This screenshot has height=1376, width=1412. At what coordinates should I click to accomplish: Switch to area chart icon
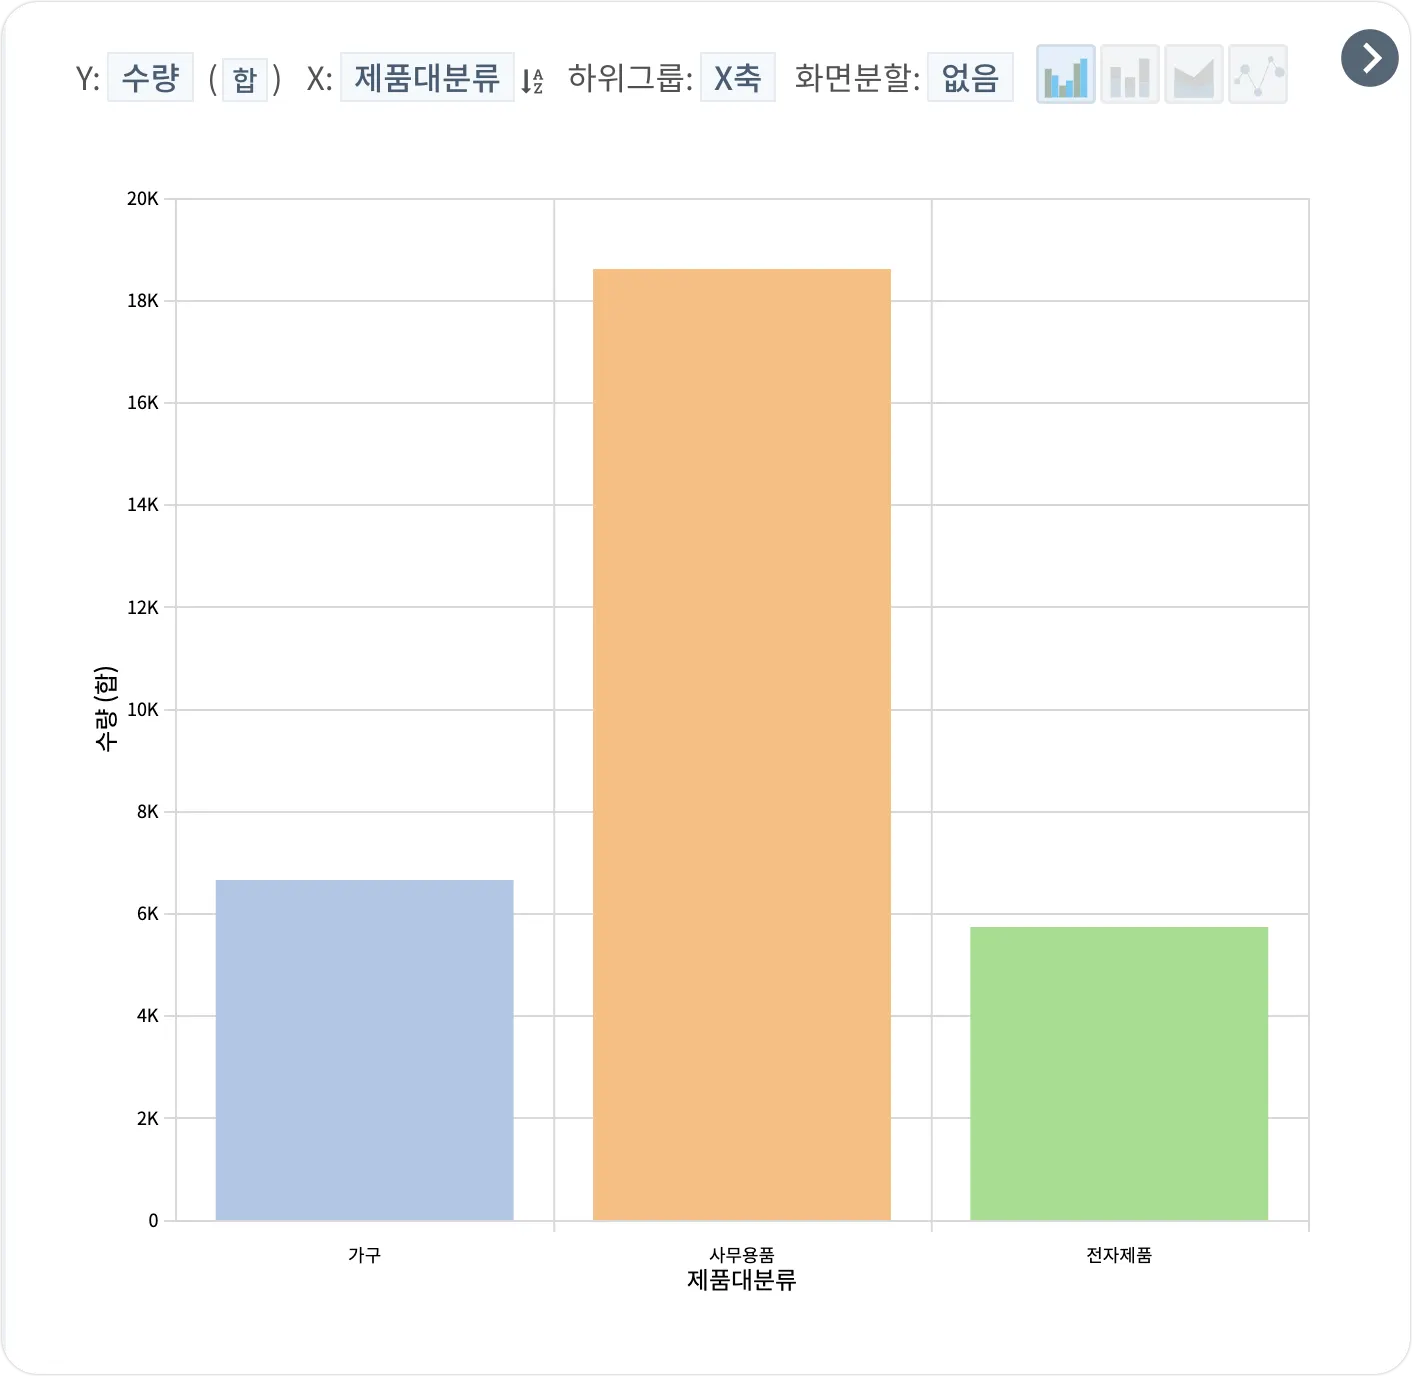point(1194,75)
